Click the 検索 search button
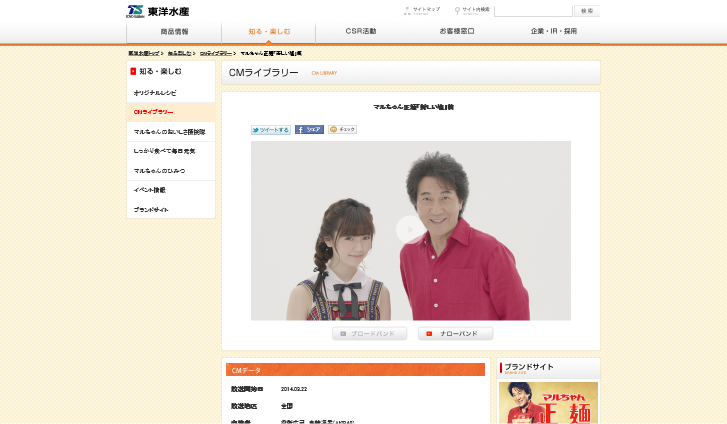 tap(587, 11)
